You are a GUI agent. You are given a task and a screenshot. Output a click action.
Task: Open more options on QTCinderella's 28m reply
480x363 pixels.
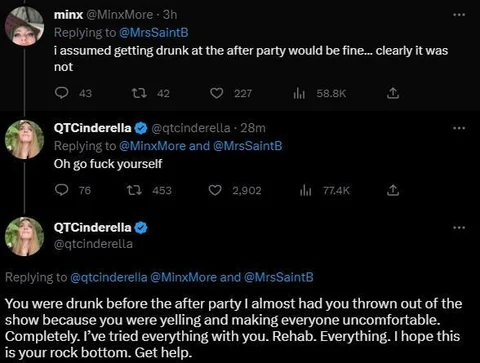[459, 128]
